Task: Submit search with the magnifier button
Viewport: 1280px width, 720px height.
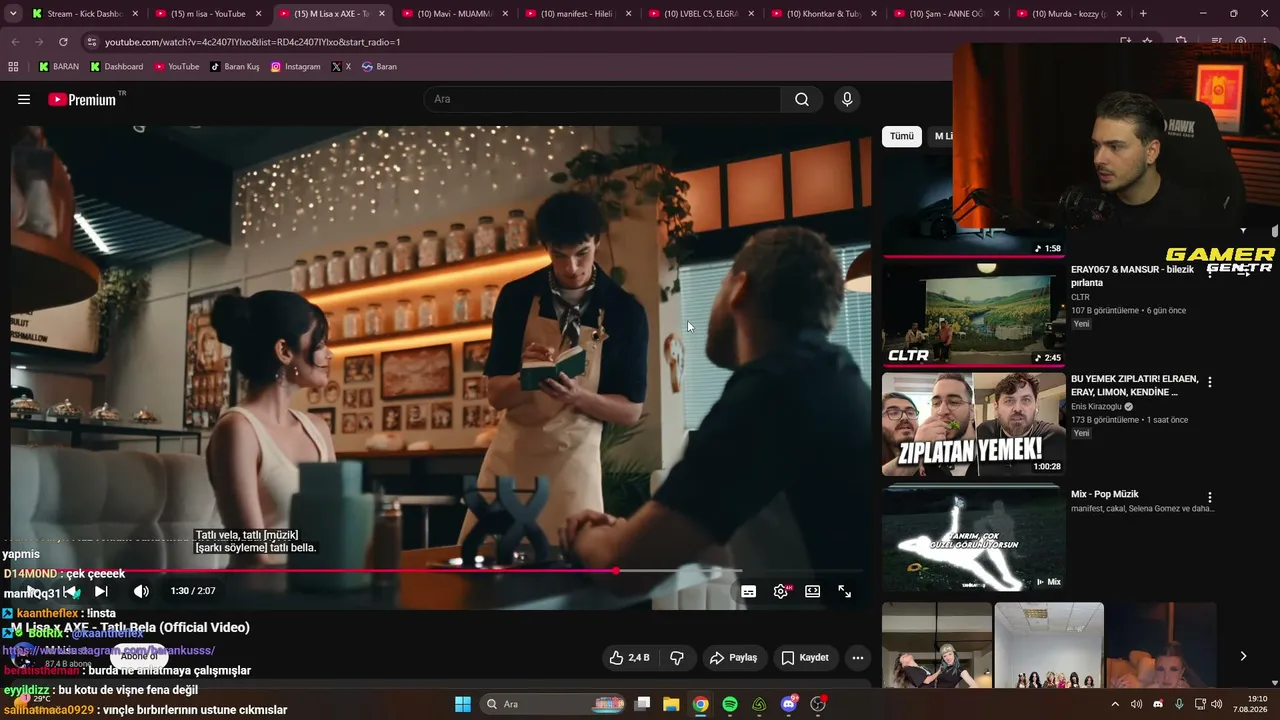Action: click(802, 99)
